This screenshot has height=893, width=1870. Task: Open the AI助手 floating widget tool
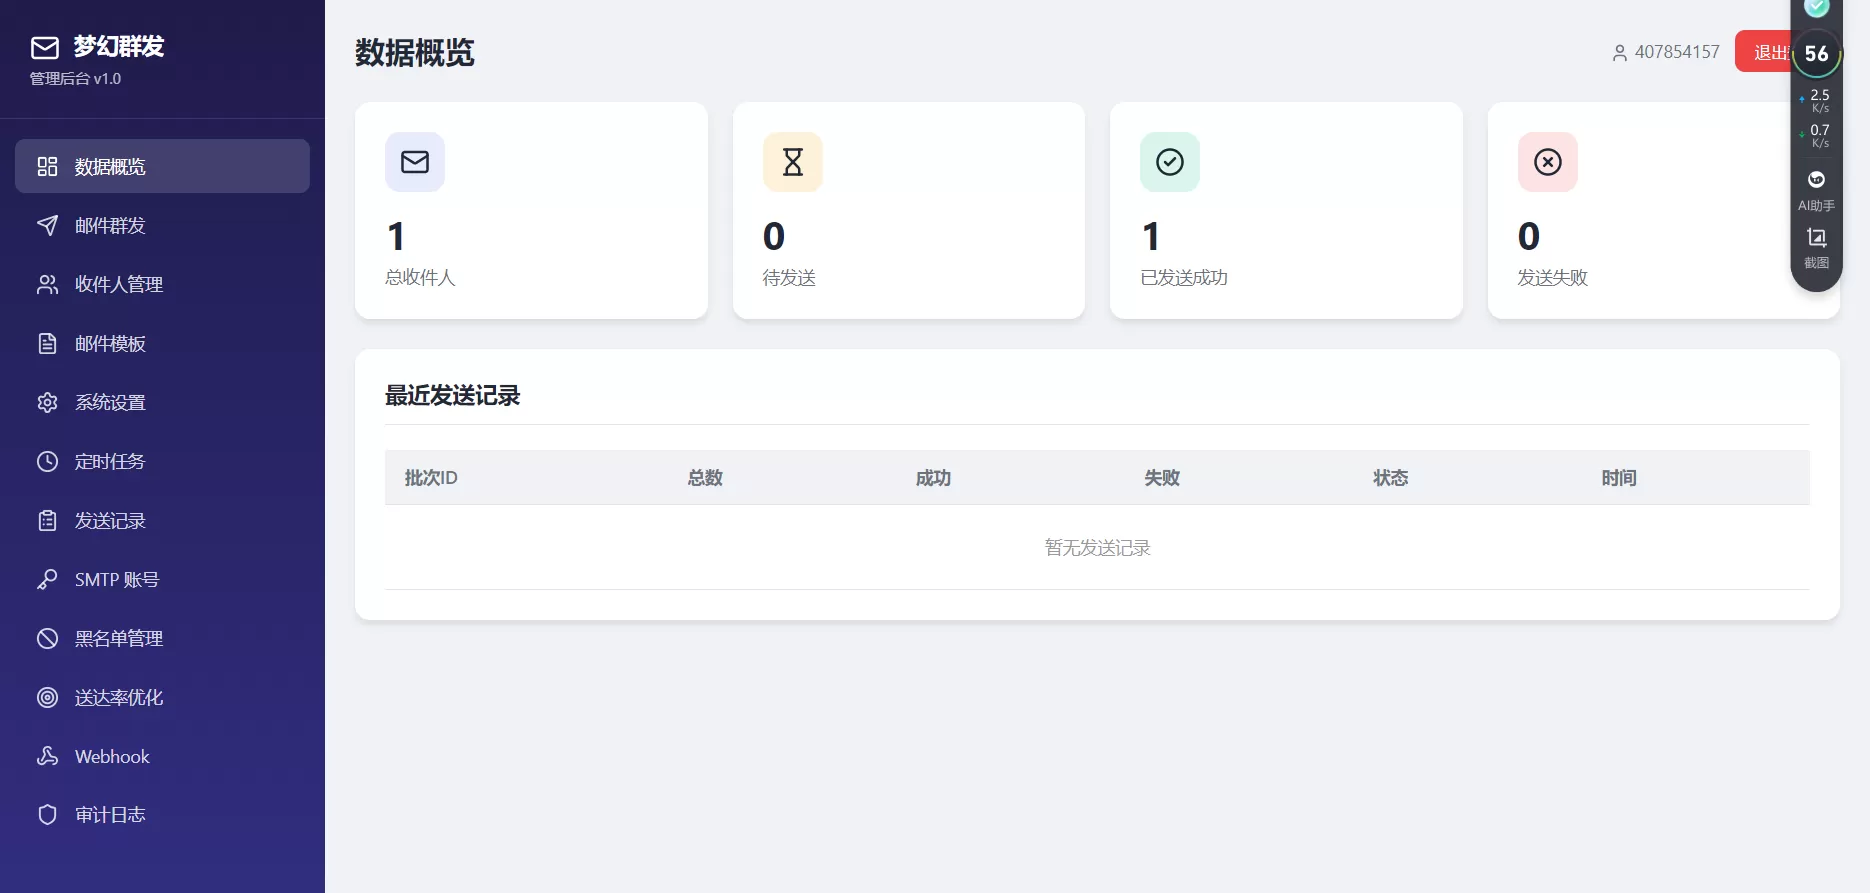tap(1816, 190)
